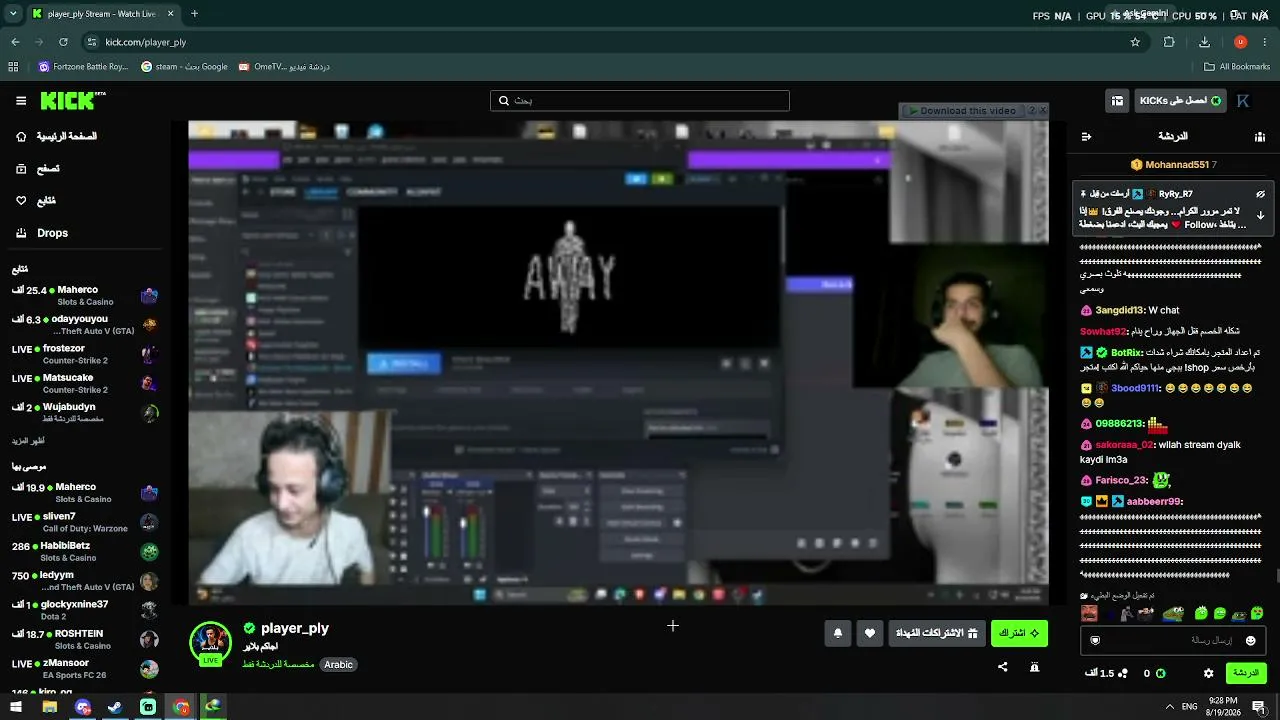Open All Bookmarks folder
The image size is (1280, 720).
click(x=1237, y=67)
